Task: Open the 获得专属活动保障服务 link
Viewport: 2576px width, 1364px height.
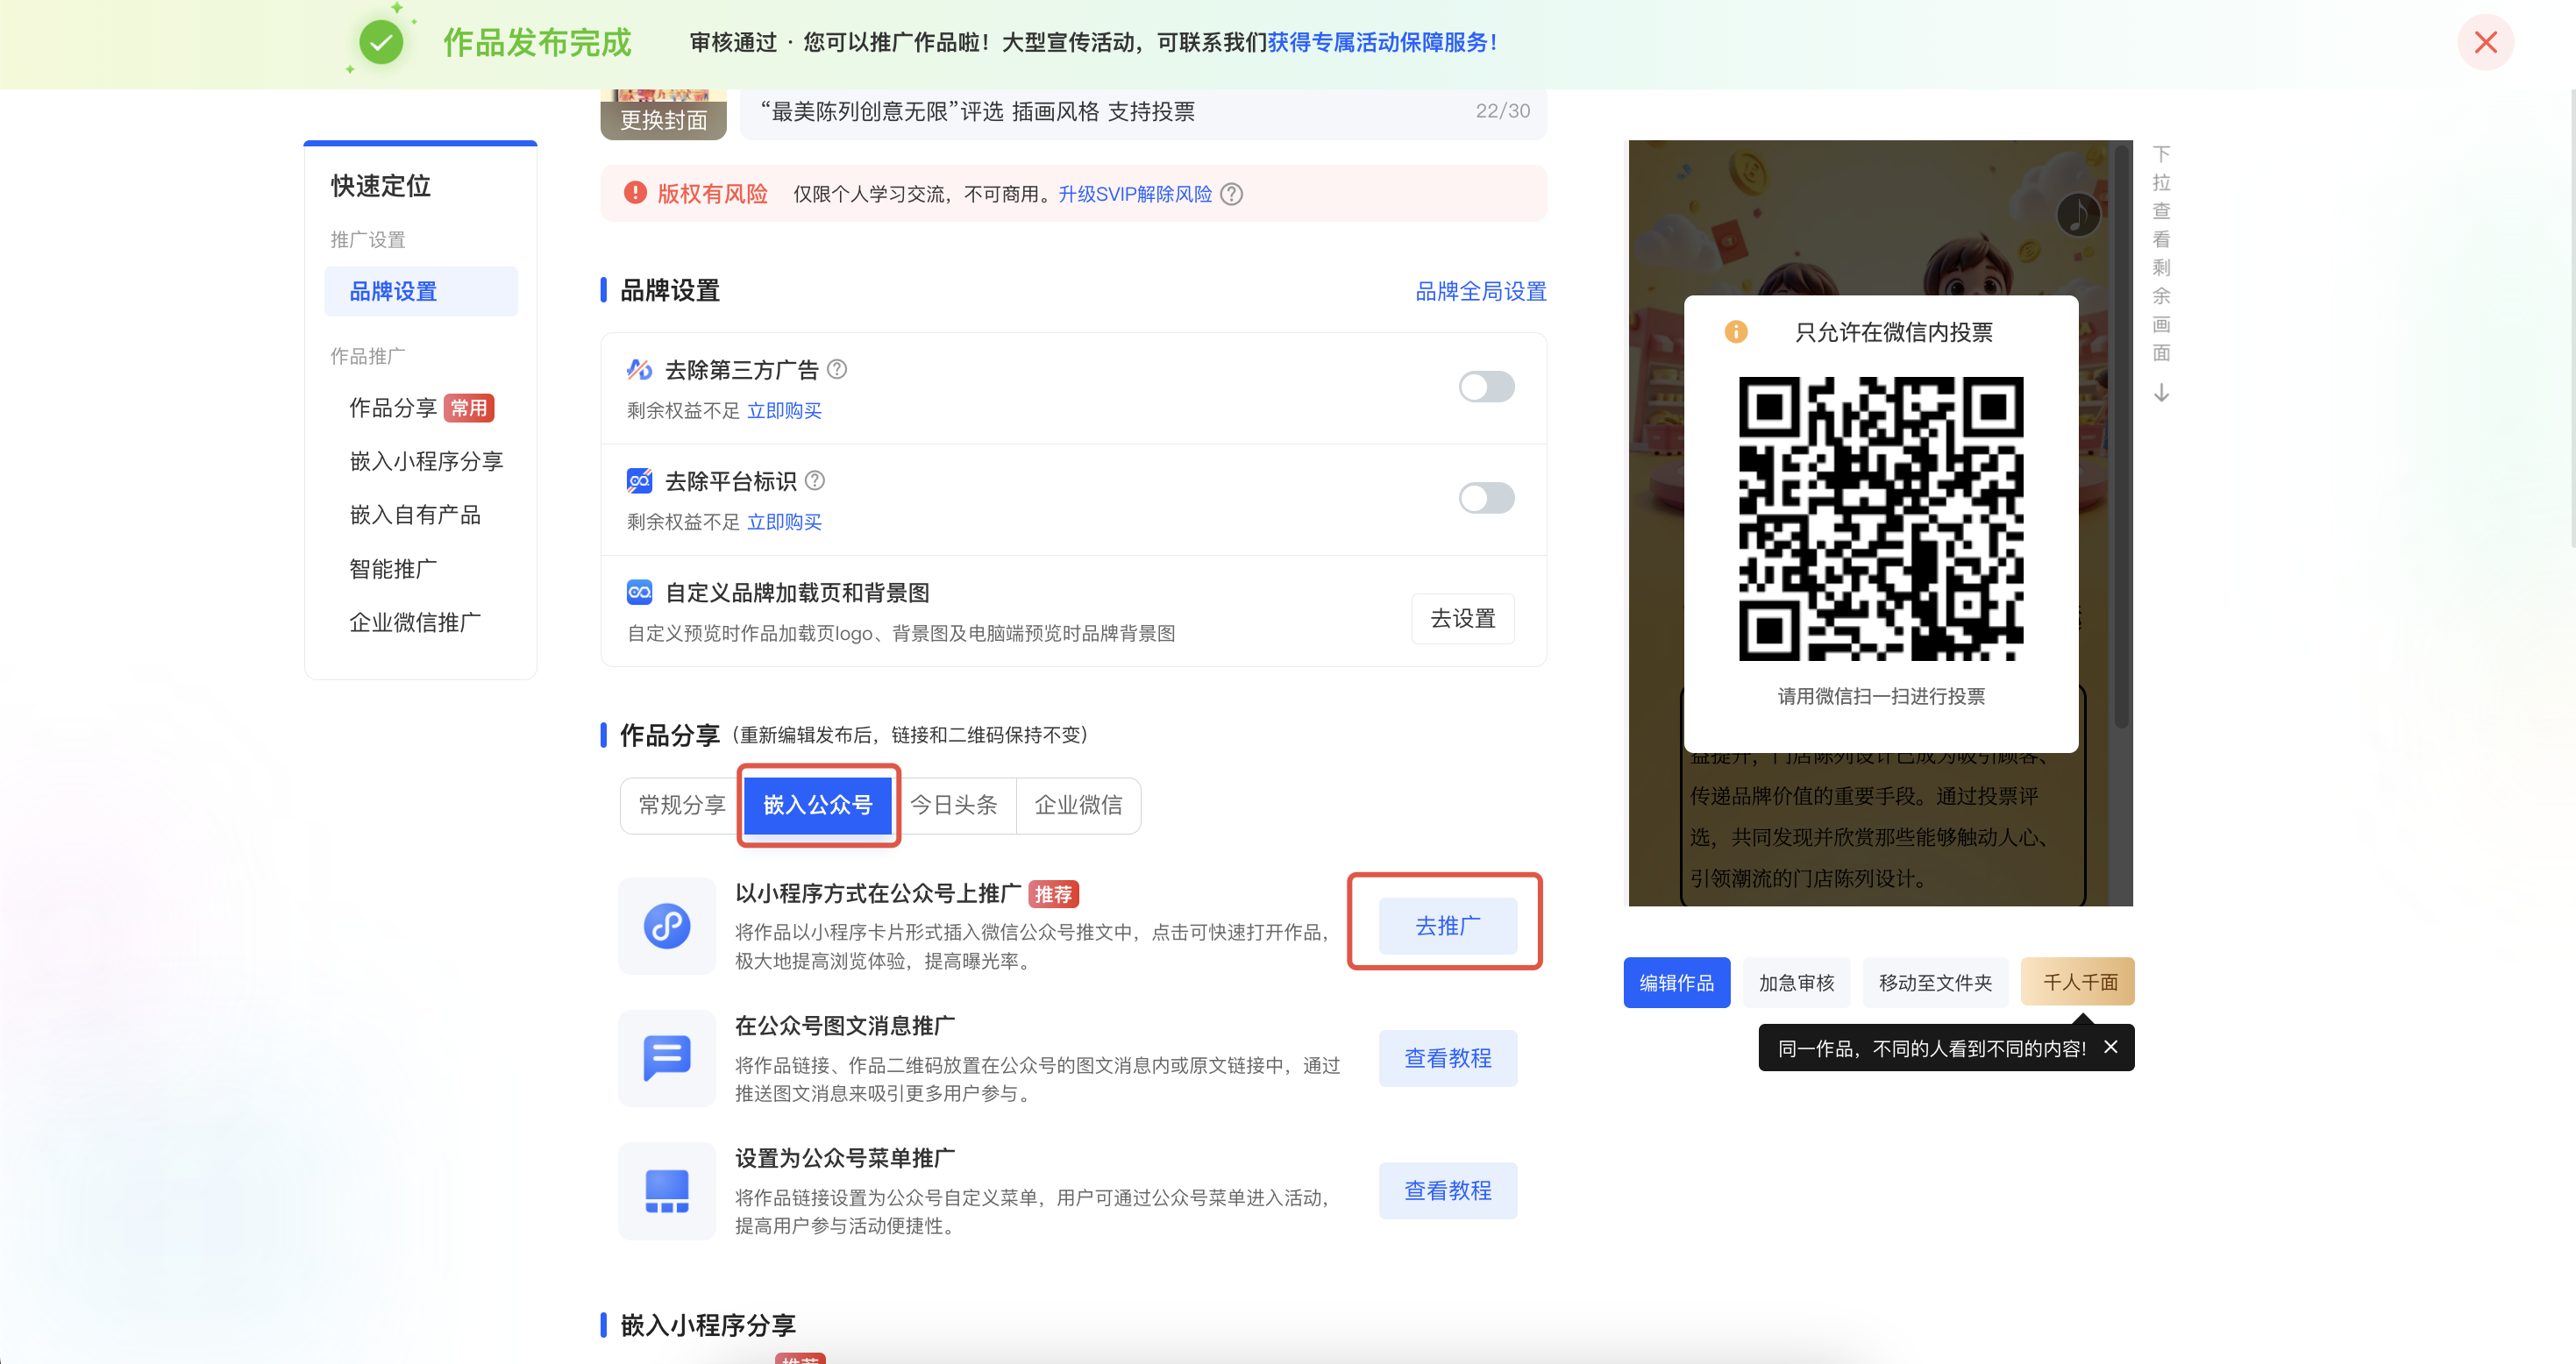Action: pyautogui.click(x=1382, y=42)
